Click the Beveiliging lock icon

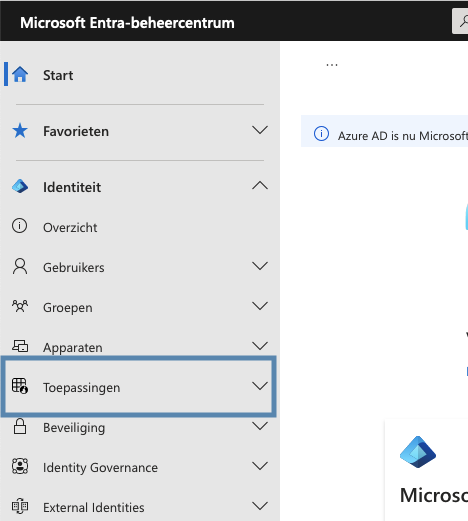coord(20,426)
